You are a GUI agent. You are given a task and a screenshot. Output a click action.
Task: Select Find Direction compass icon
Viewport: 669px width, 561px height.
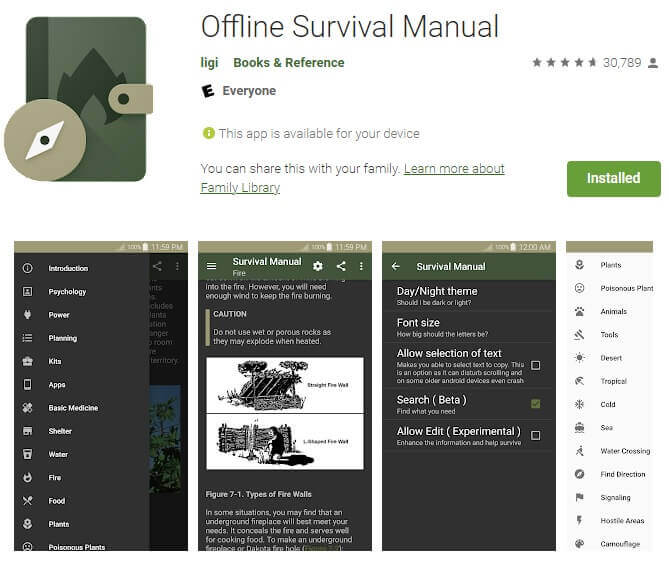(x=579, y=474)
